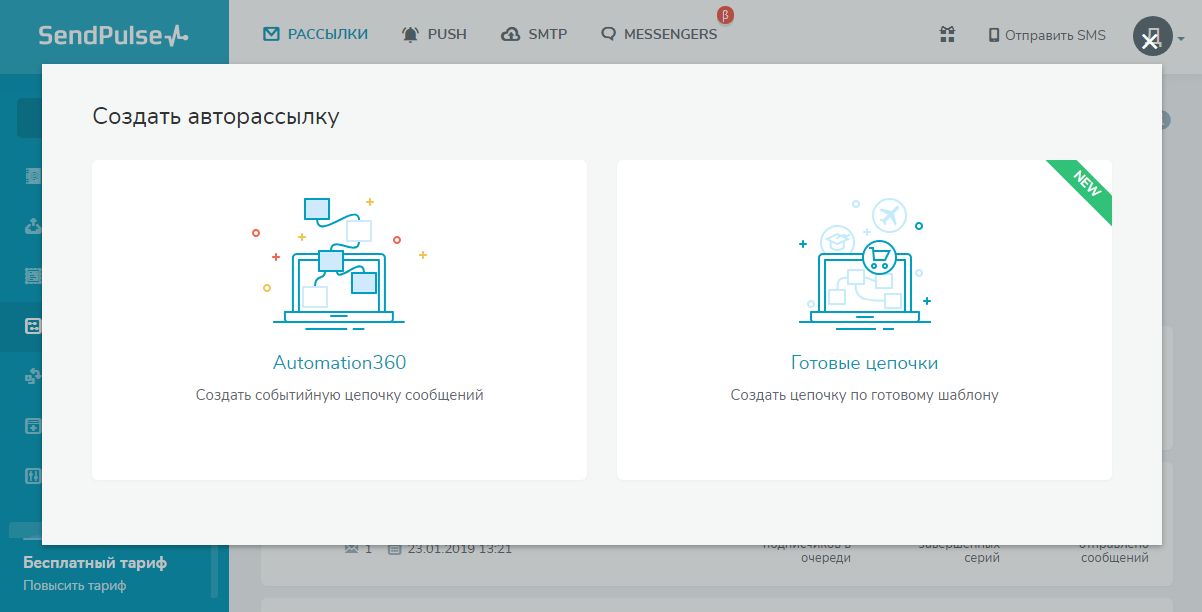The image size is (1202, 612).
Task: Click Отправить SMS in the header
Action: 1047,35
